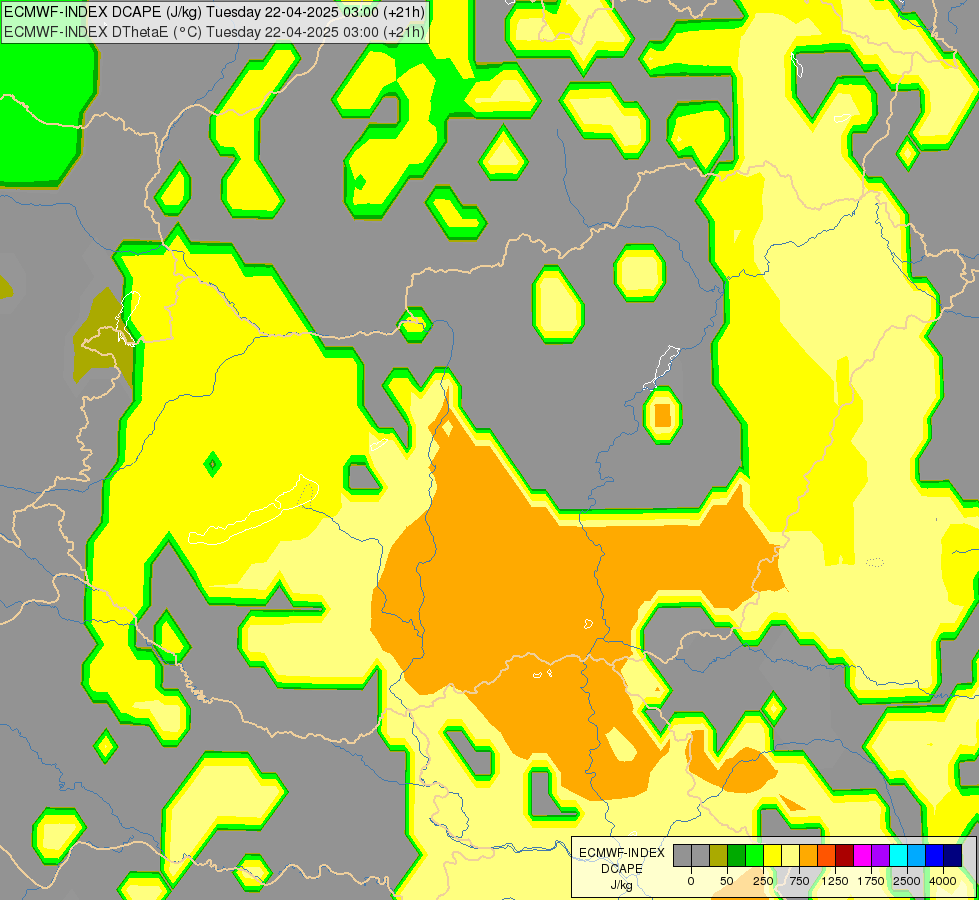
Task: Click the magenta legend swatch
Action: [862, 856]
